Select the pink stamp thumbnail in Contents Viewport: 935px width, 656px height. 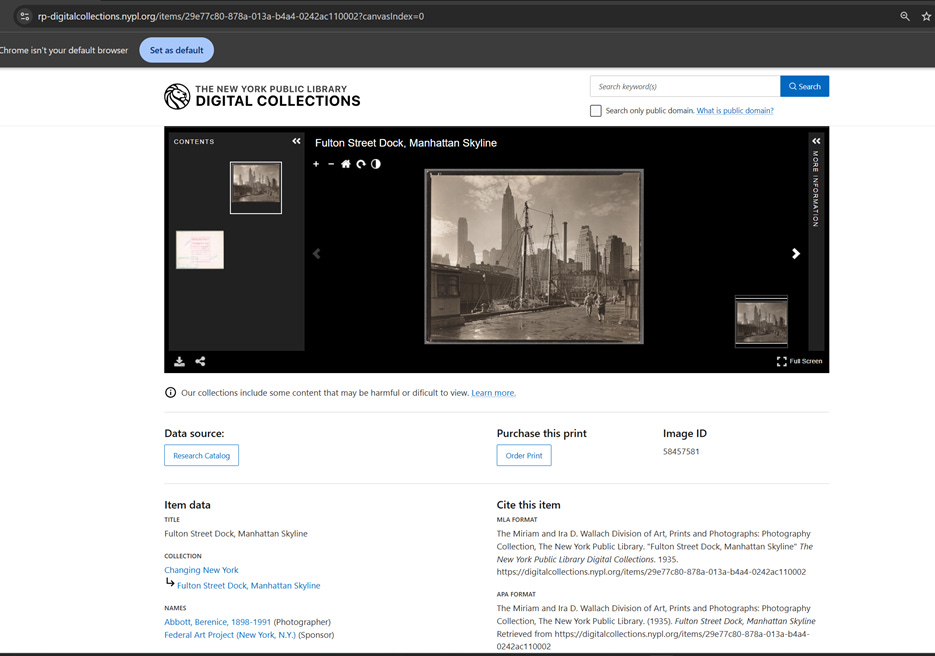click(199, 249)
